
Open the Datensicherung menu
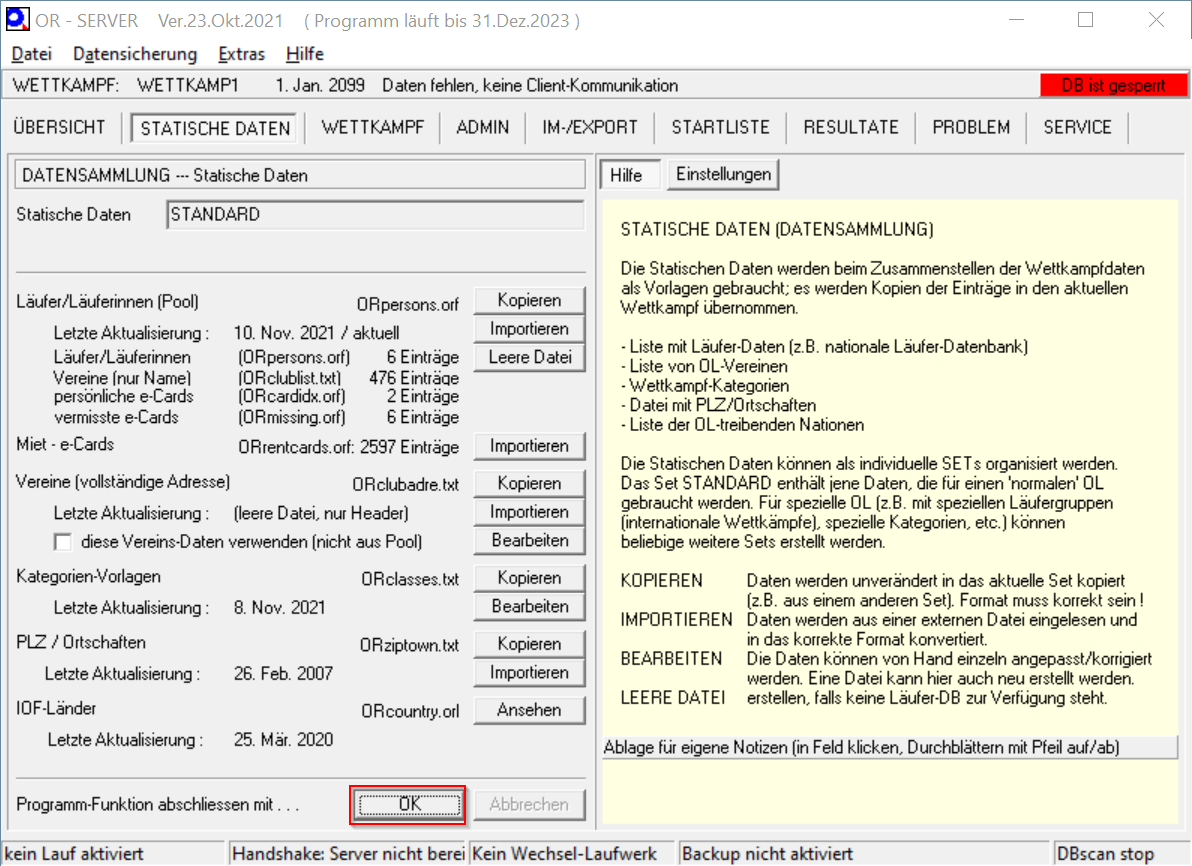135,54
